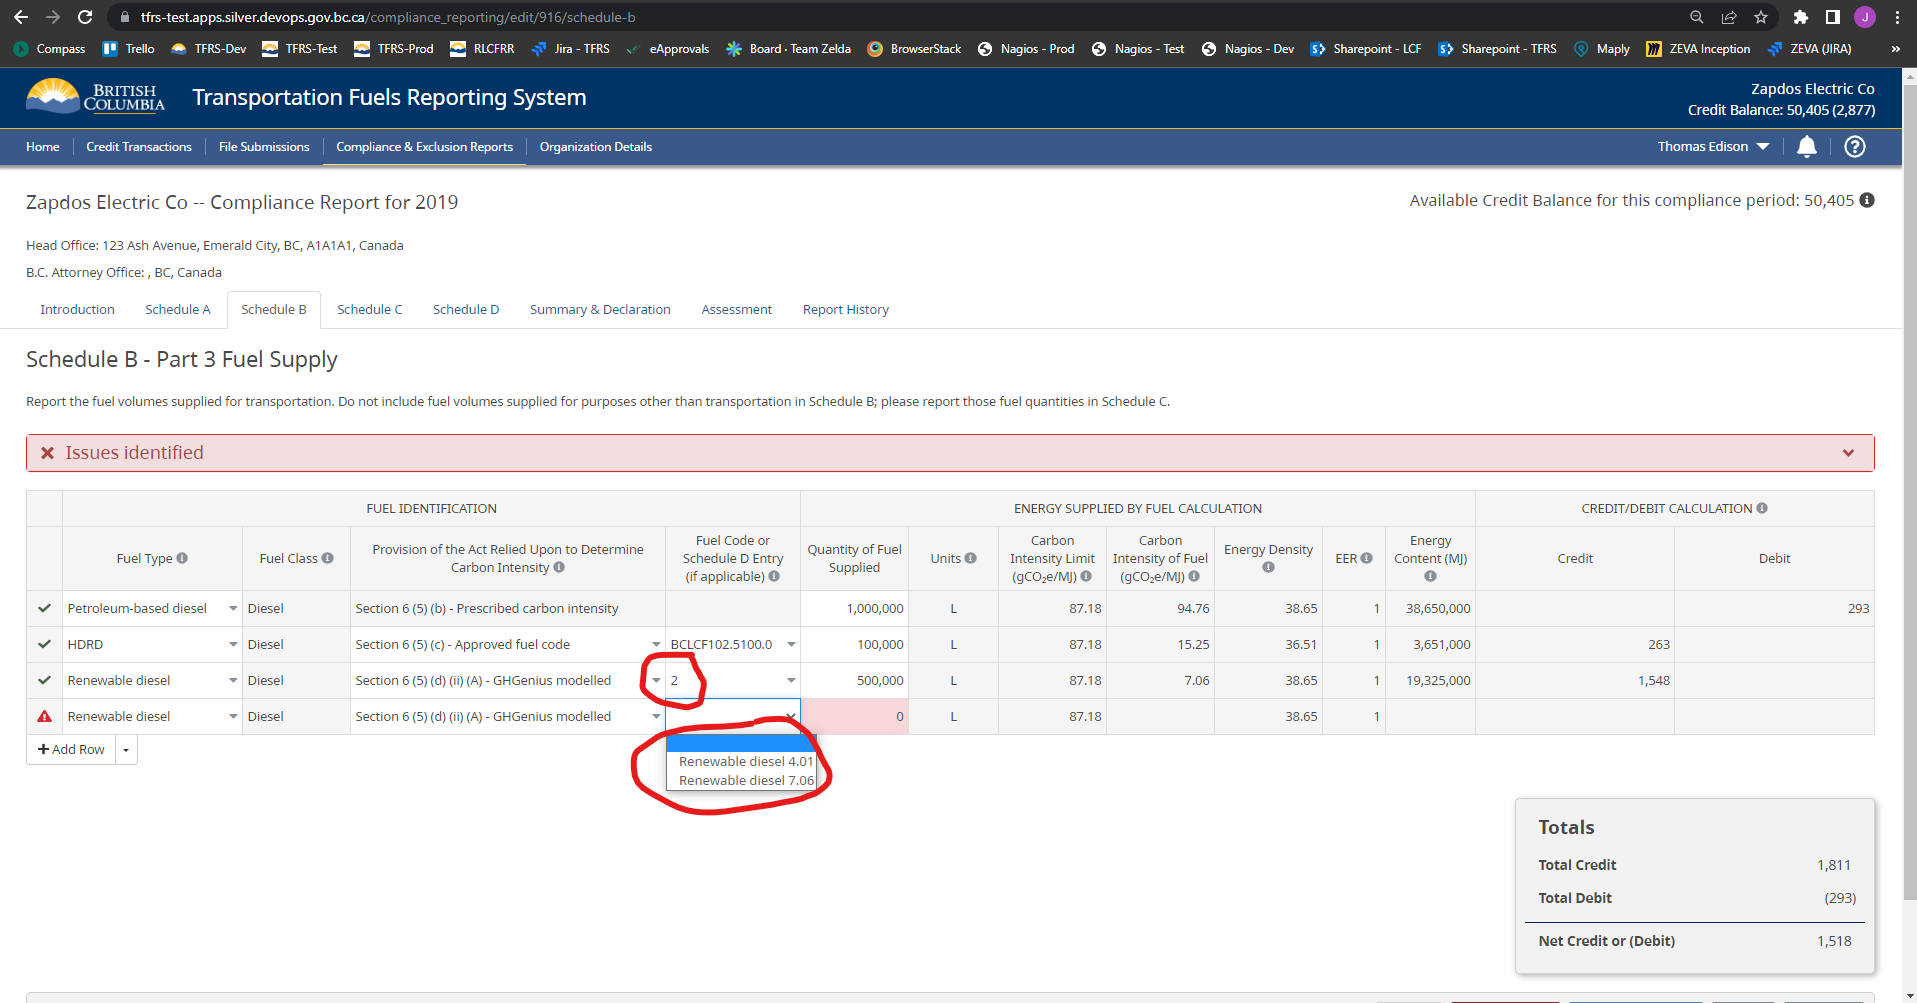Open Compass bookmark
This screenshot has height=1003, width=1917.
pos(50,48)
